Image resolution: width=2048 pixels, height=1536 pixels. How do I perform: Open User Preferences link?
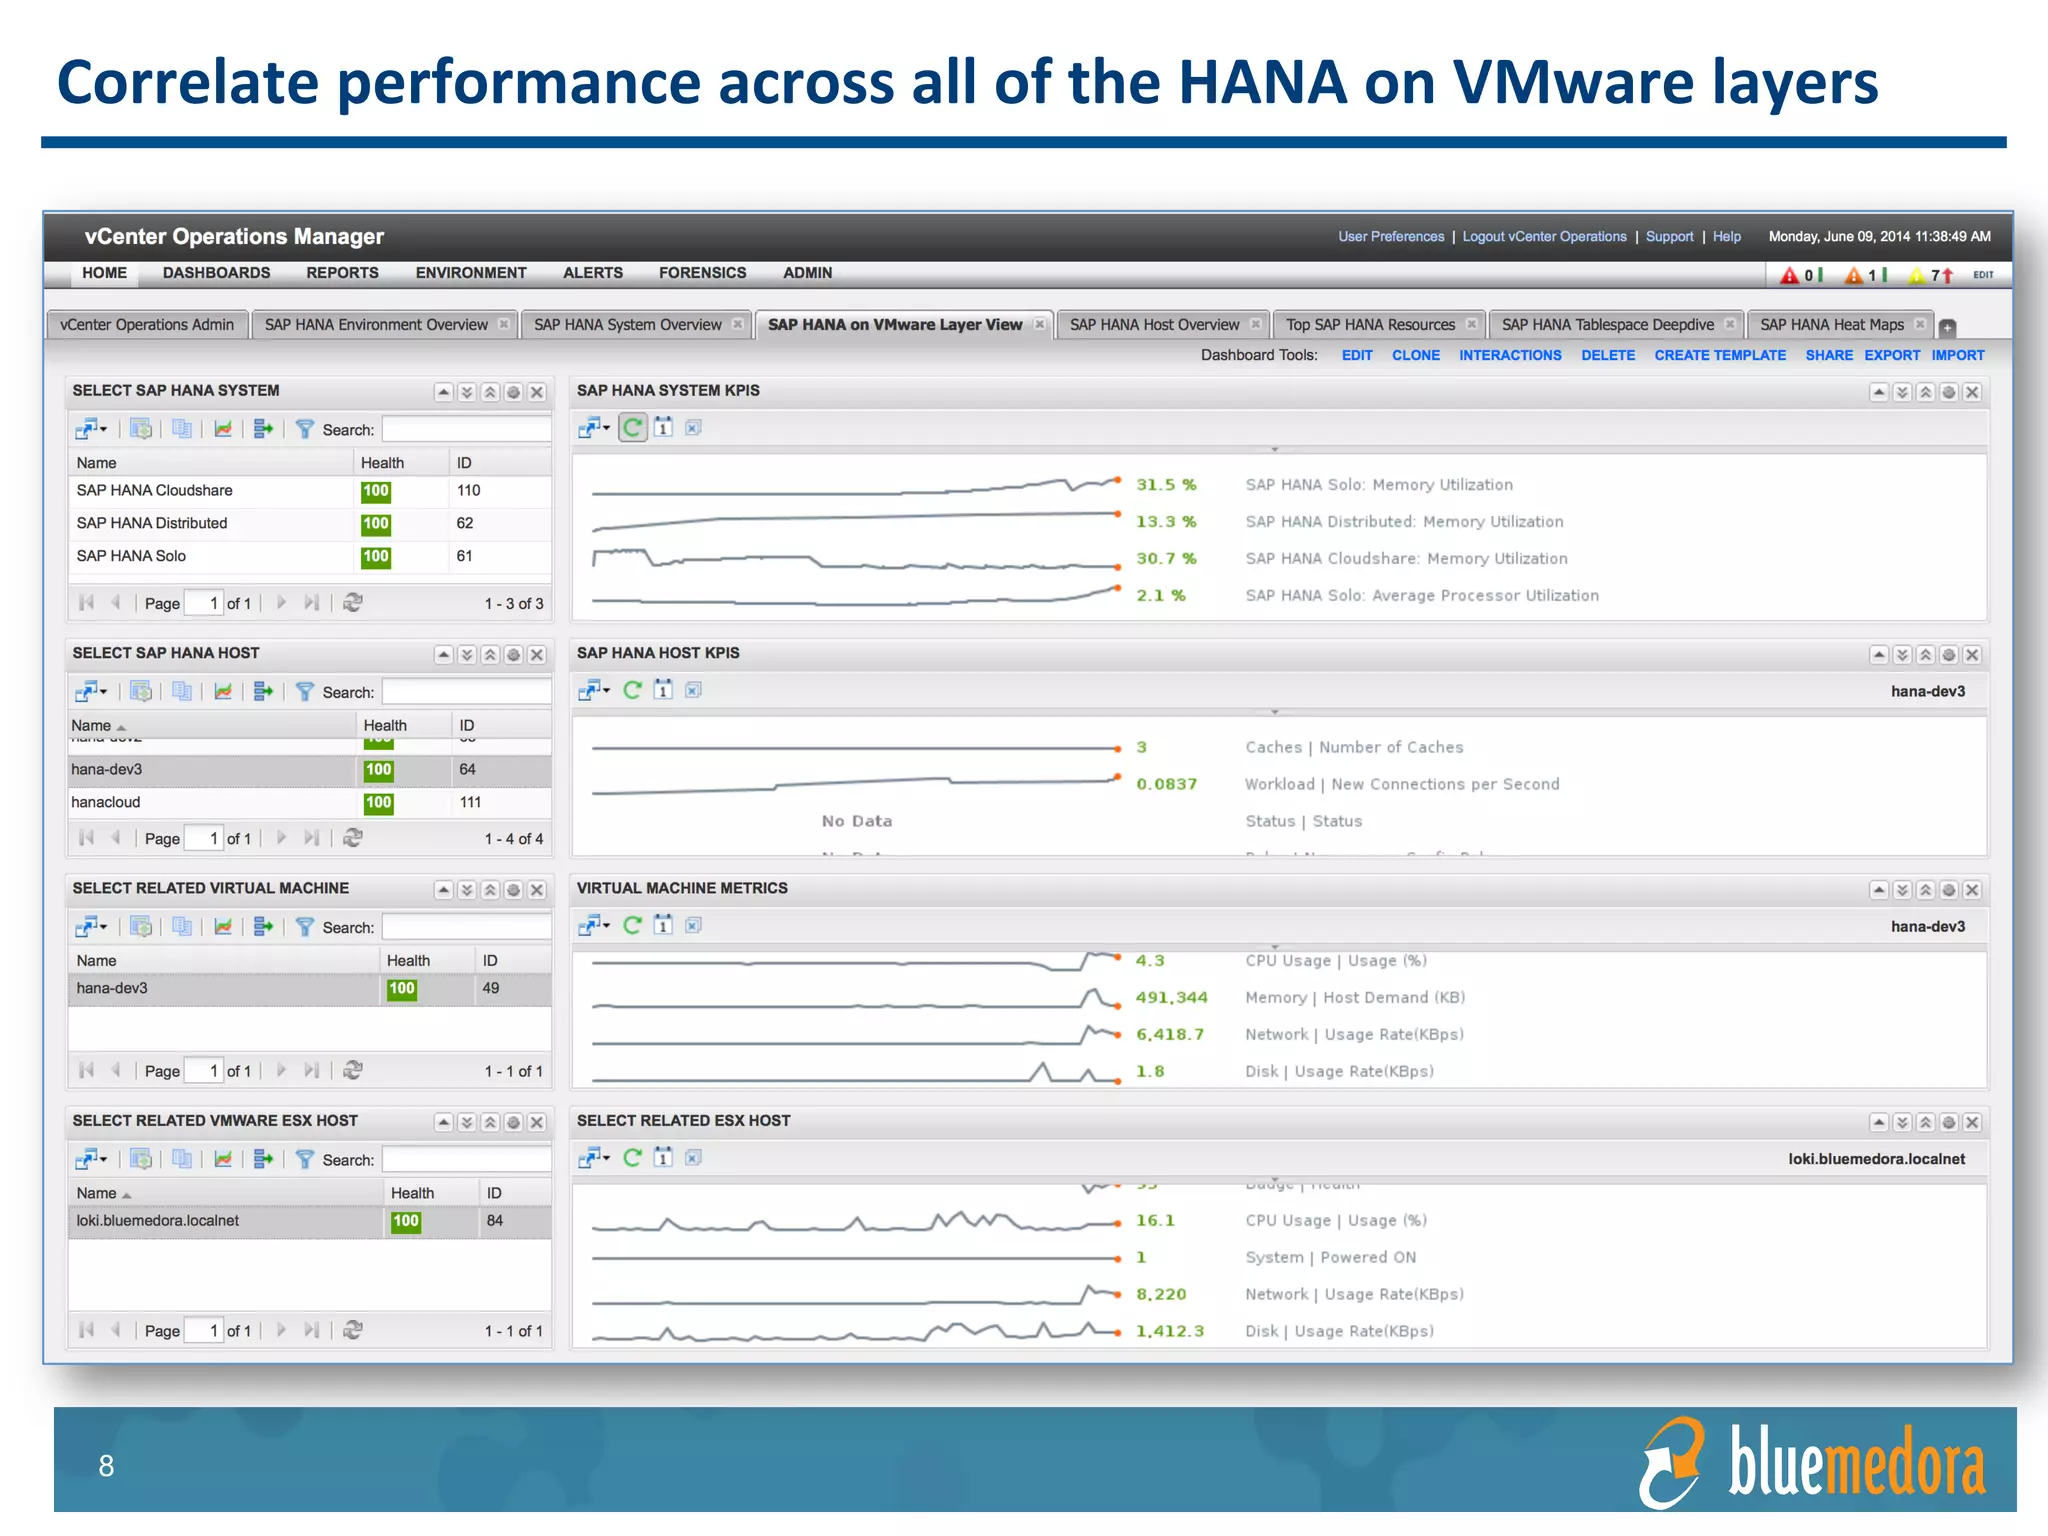coord(1391,237)
